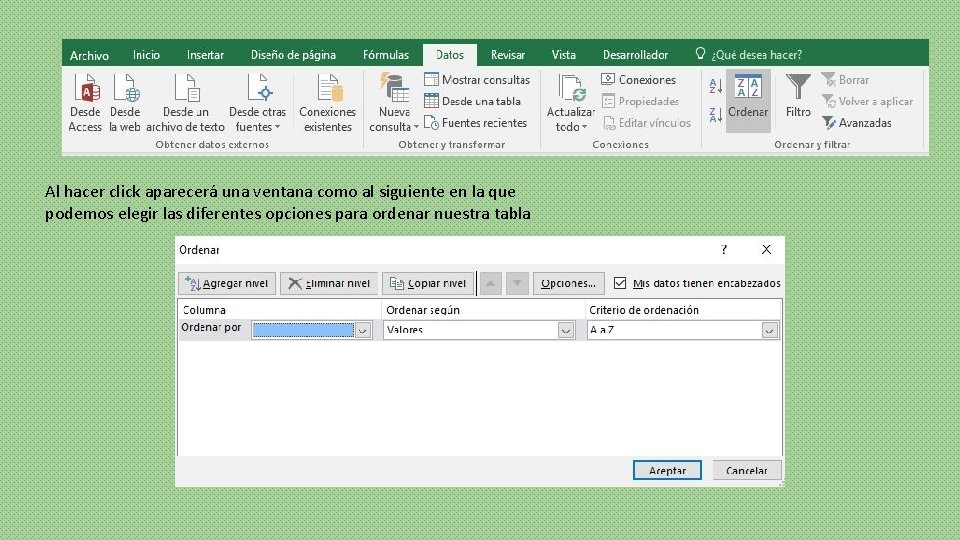
Task: Click the help question mark in Ordenar dialog
Action: [x=724, y=249]
